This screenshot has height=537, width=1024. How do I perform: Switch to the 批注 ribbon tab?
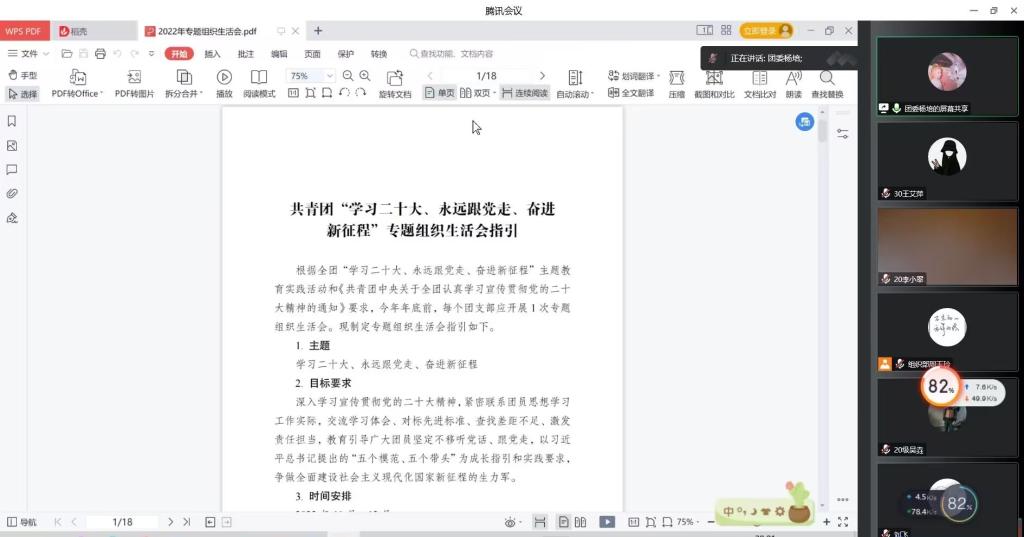pos(245,54)
